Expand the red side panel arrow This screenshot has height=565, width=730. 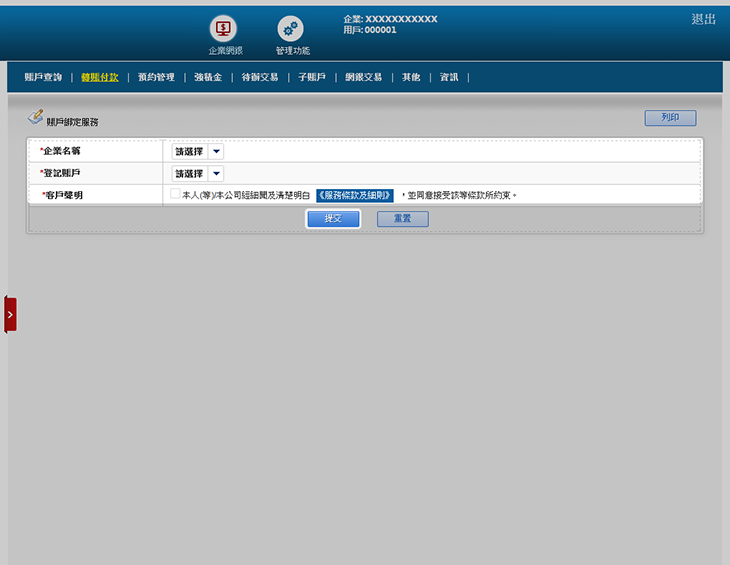[x=10, y=314]
